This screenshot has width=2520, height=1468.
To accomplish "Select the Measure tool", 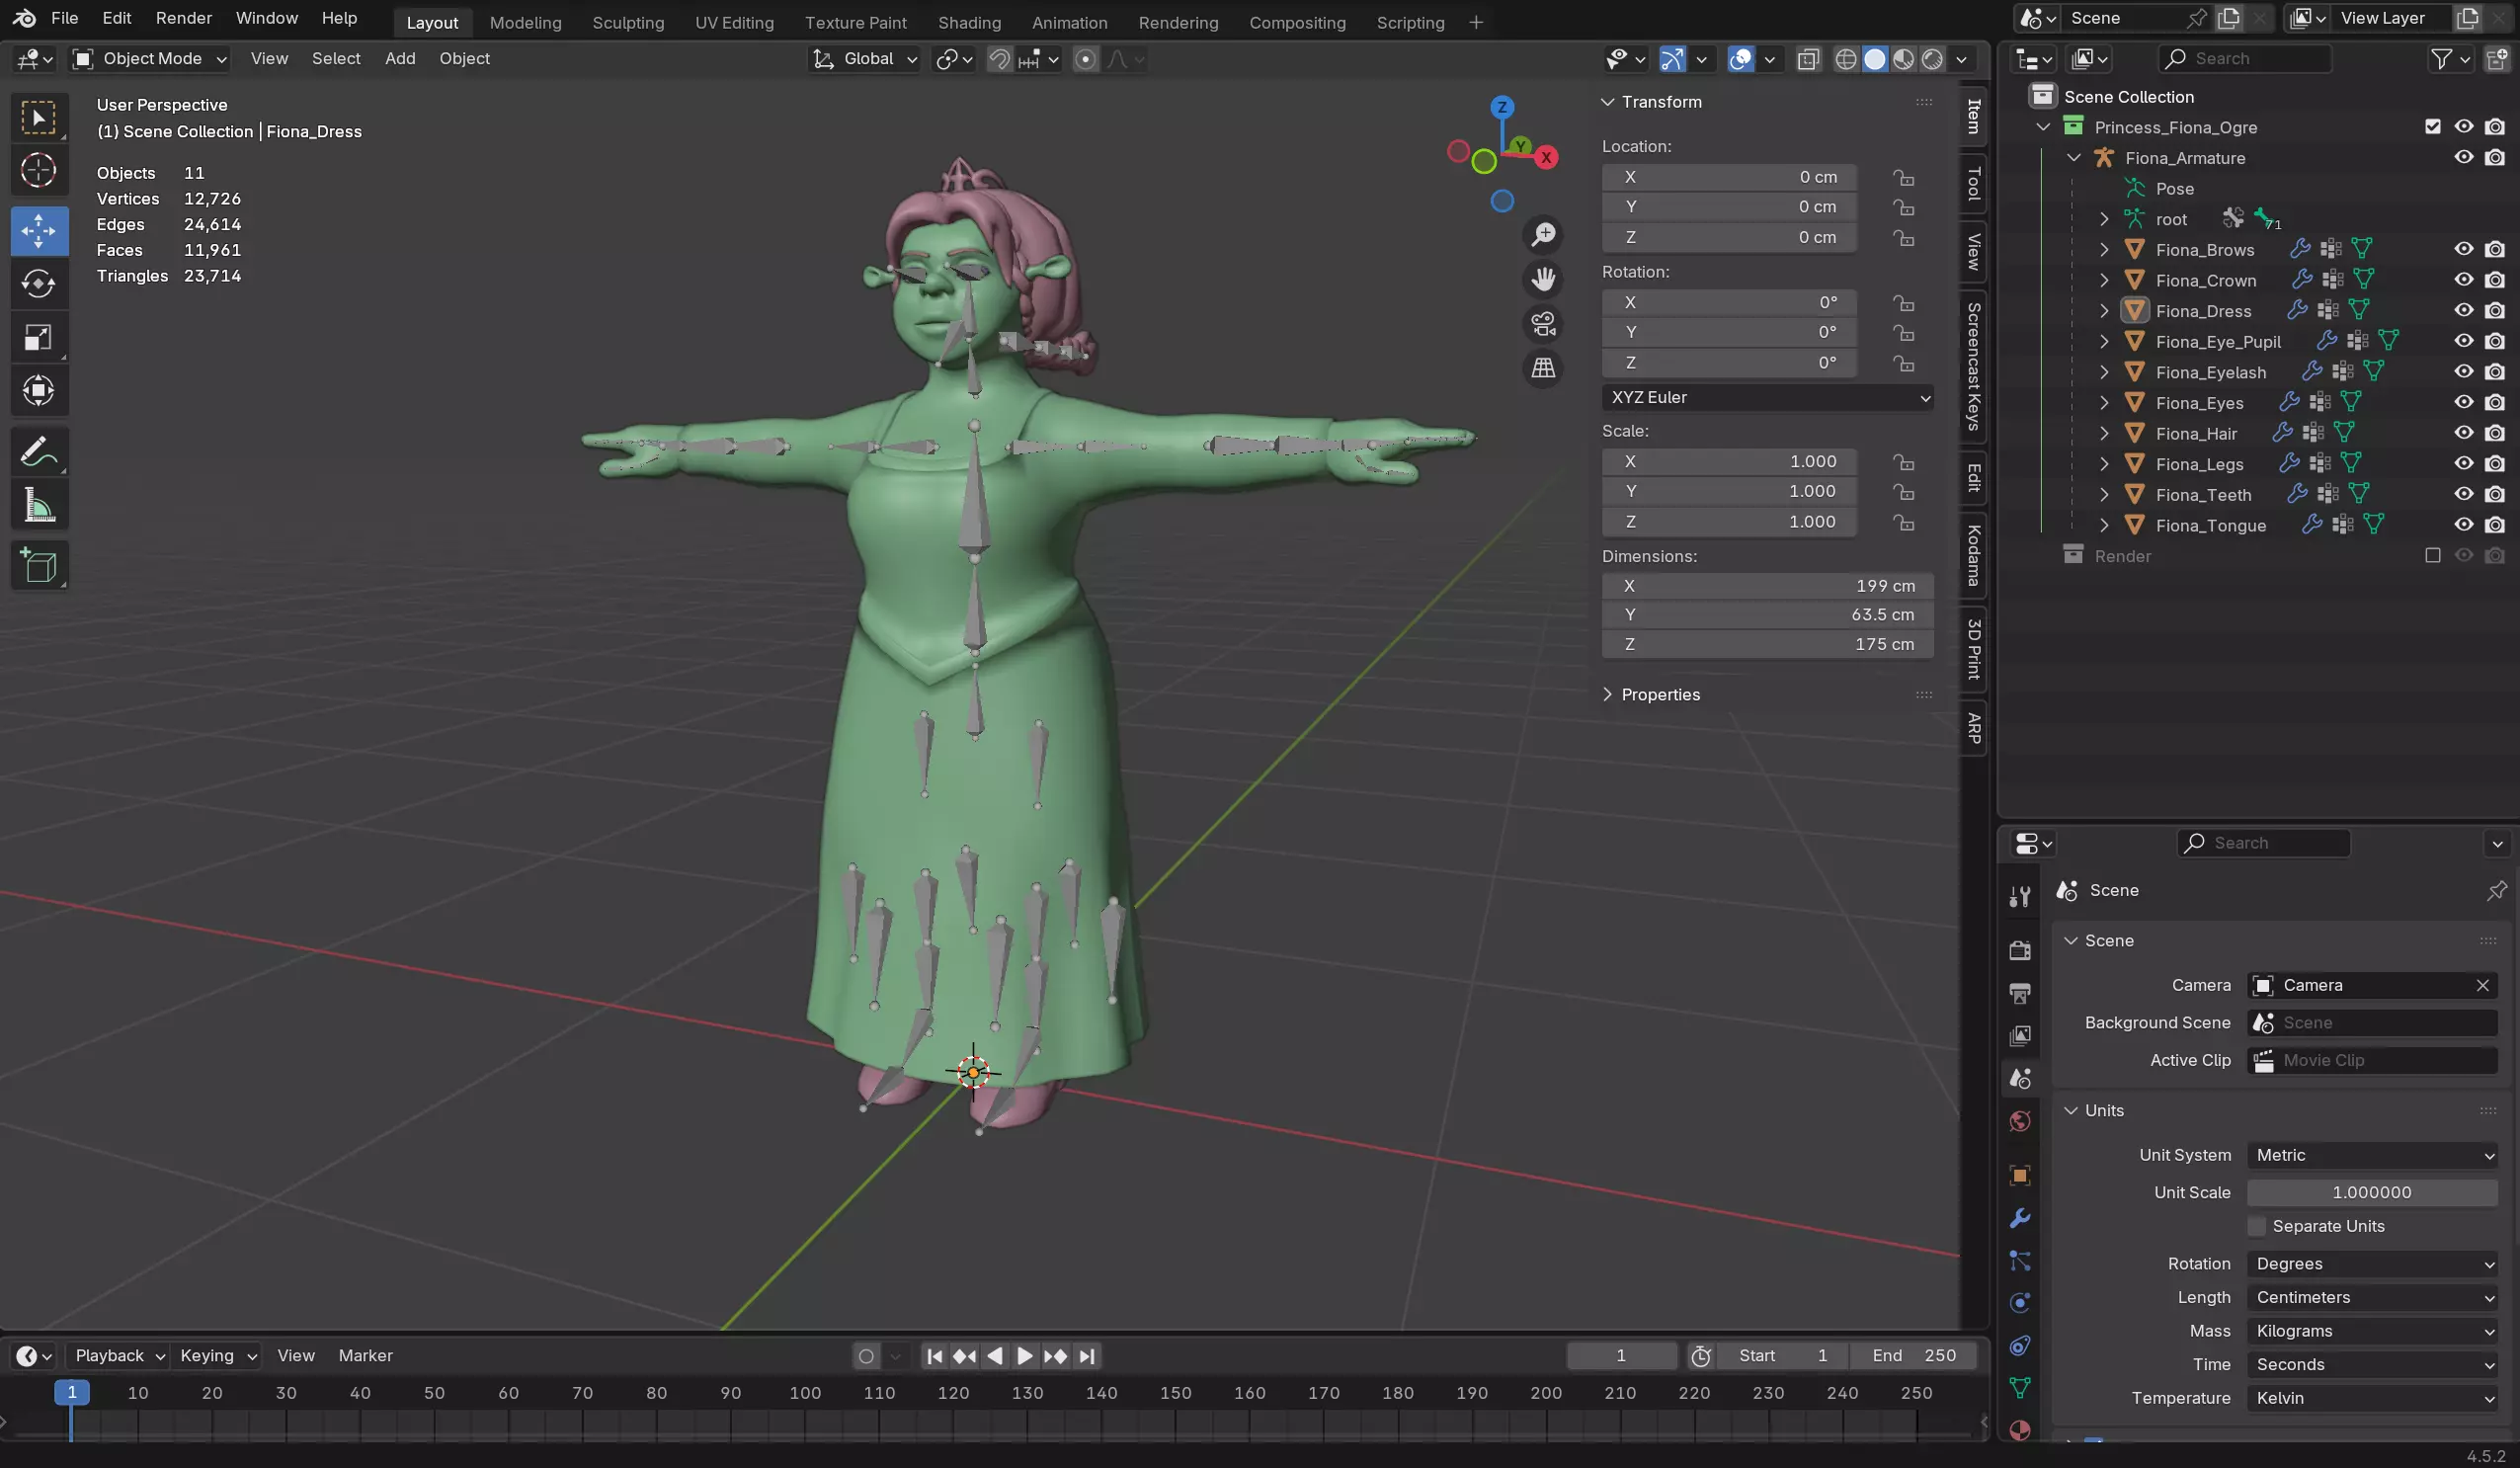I will [39, 505].
